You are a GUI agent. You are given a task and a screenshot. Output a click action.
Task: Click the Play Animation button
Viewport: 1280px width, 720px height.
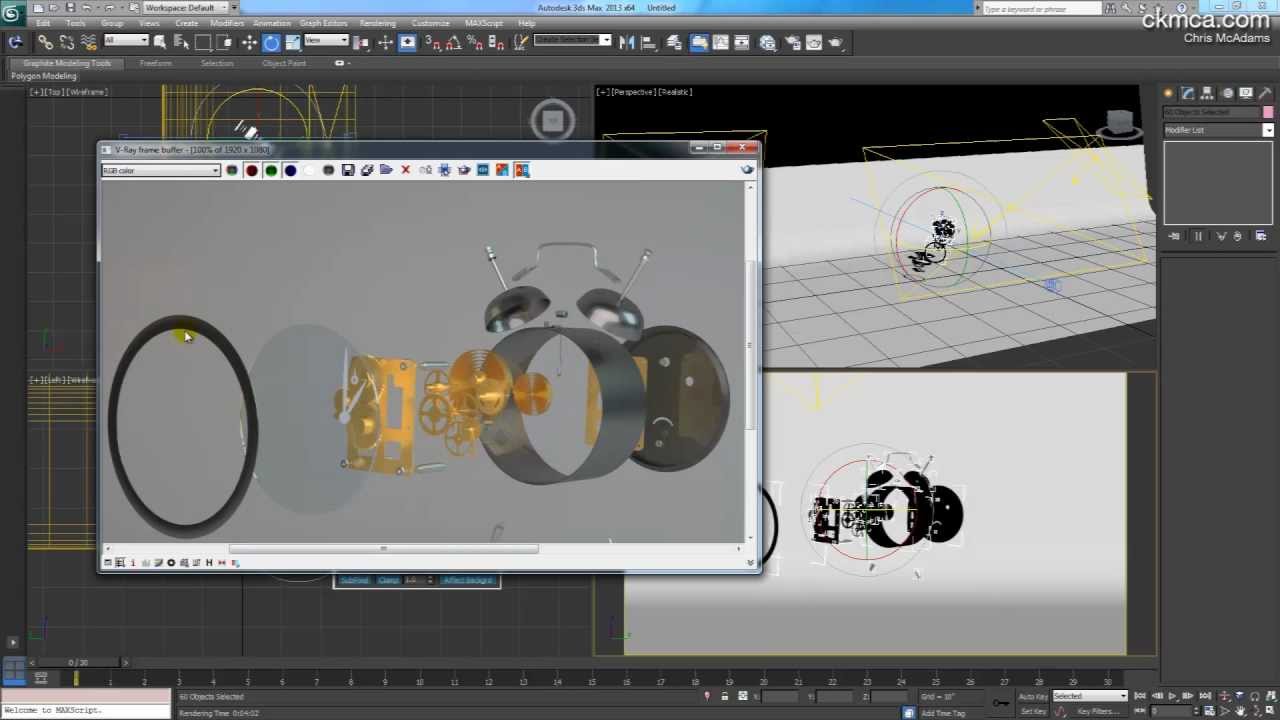1172,696
